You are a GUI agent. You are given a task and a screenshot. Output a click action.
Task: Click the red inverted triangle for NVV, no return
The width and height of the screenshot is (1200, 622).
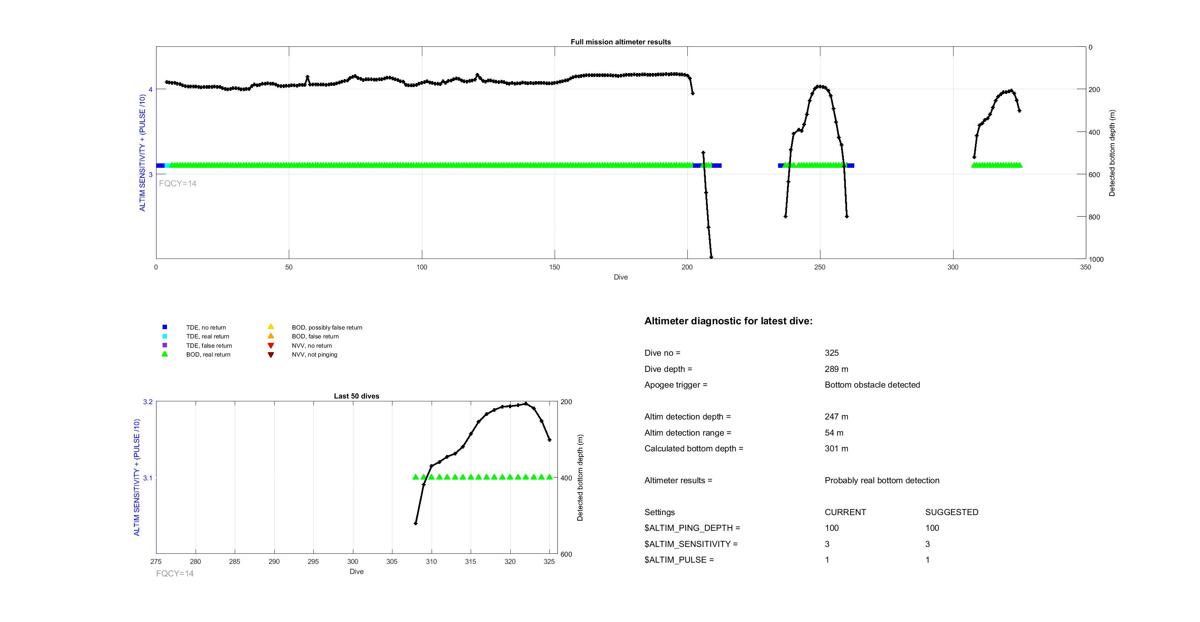271,345
